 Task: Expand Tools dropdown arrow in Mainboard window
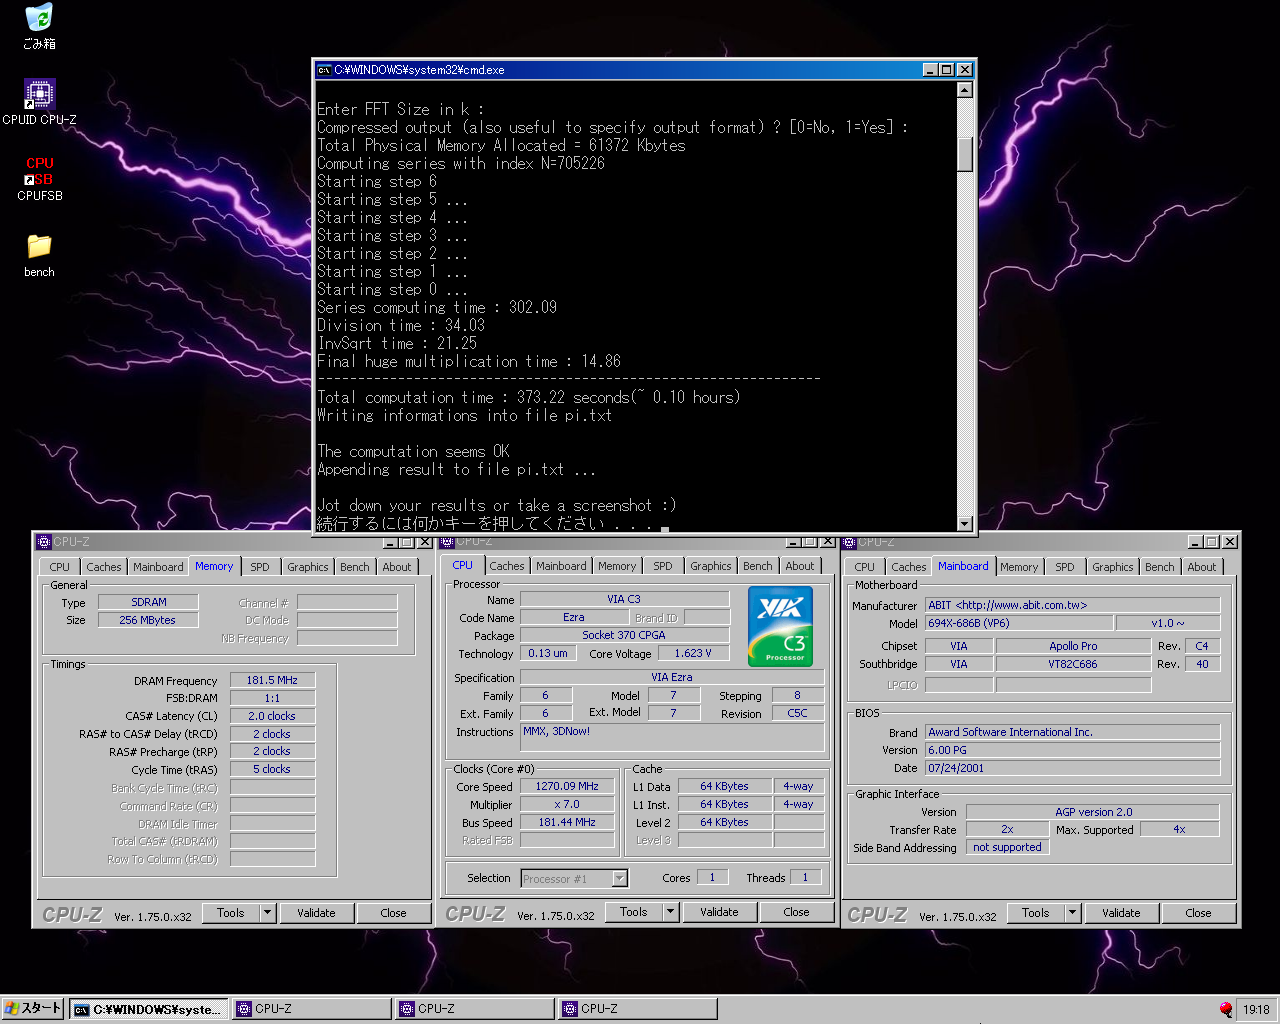tap(1072, 913)
